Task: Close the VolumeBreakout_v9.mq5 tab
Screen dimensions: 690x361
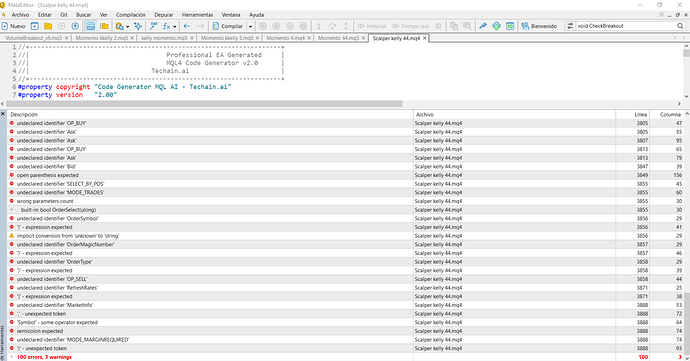Action: tap(66, 38)
